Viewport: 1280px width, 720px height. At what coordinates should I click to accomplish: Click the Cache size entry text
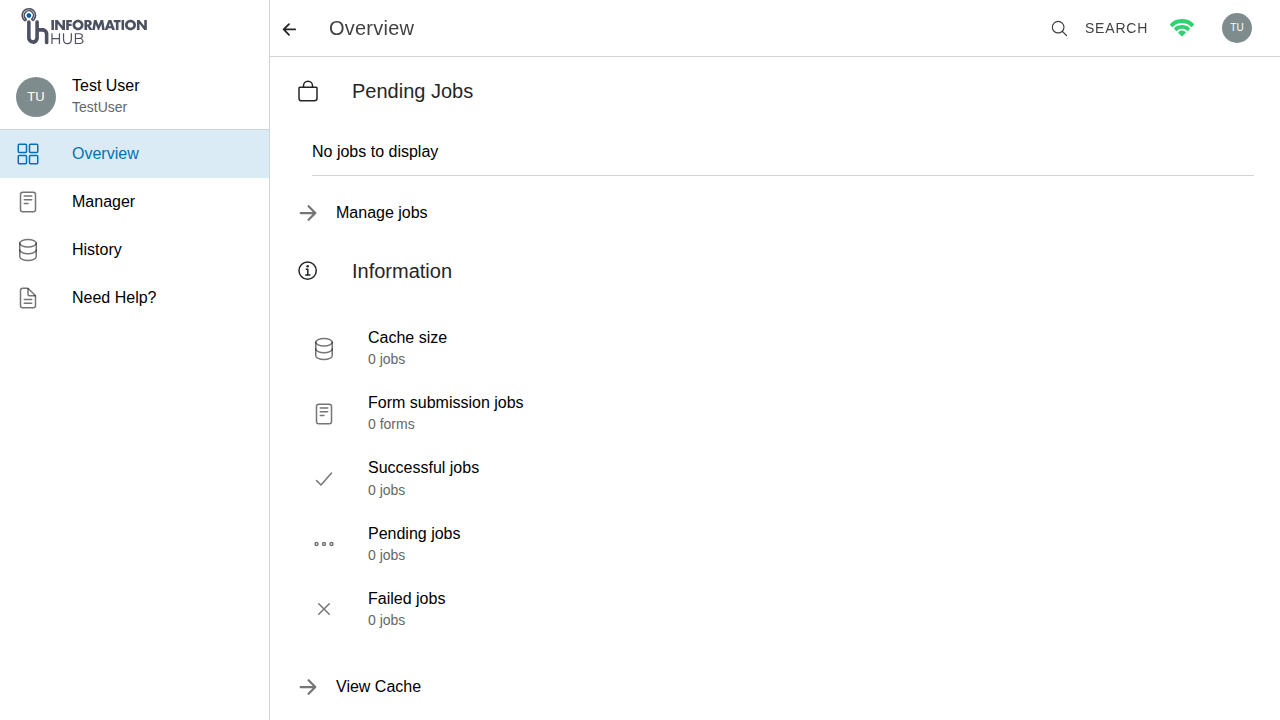click(x=407, y=338)
